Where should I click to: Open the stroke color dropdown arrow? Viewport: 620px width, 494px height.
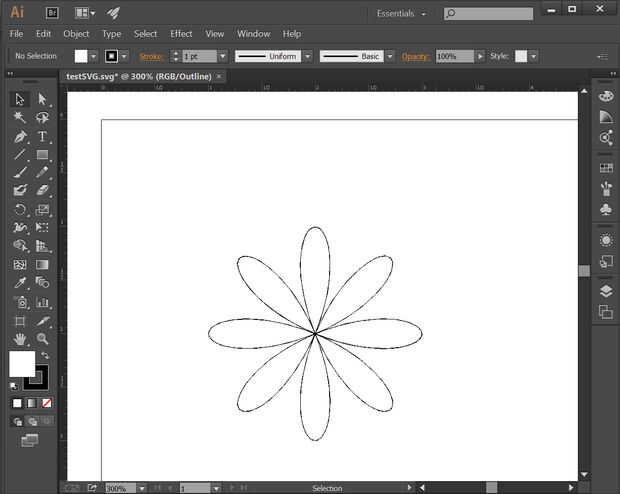click(x=124, y=56)
